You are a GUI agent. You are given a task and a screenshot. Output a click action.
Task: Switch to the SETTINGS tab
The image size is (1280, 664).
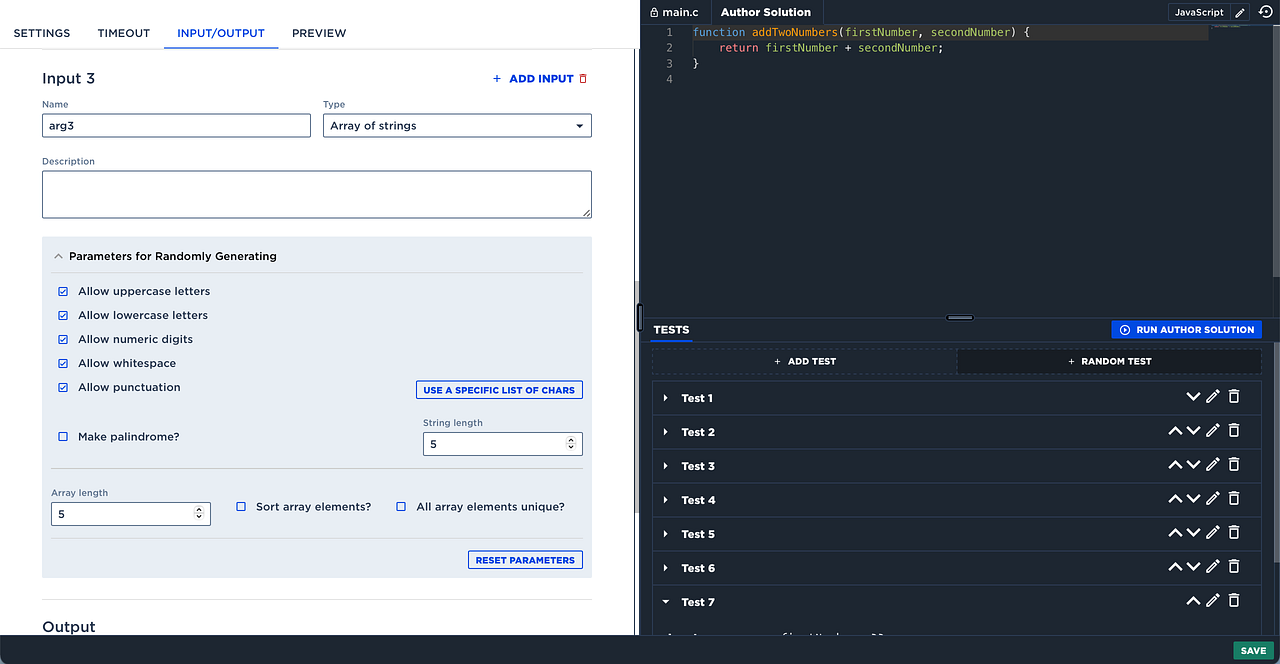tap(42, 33)
